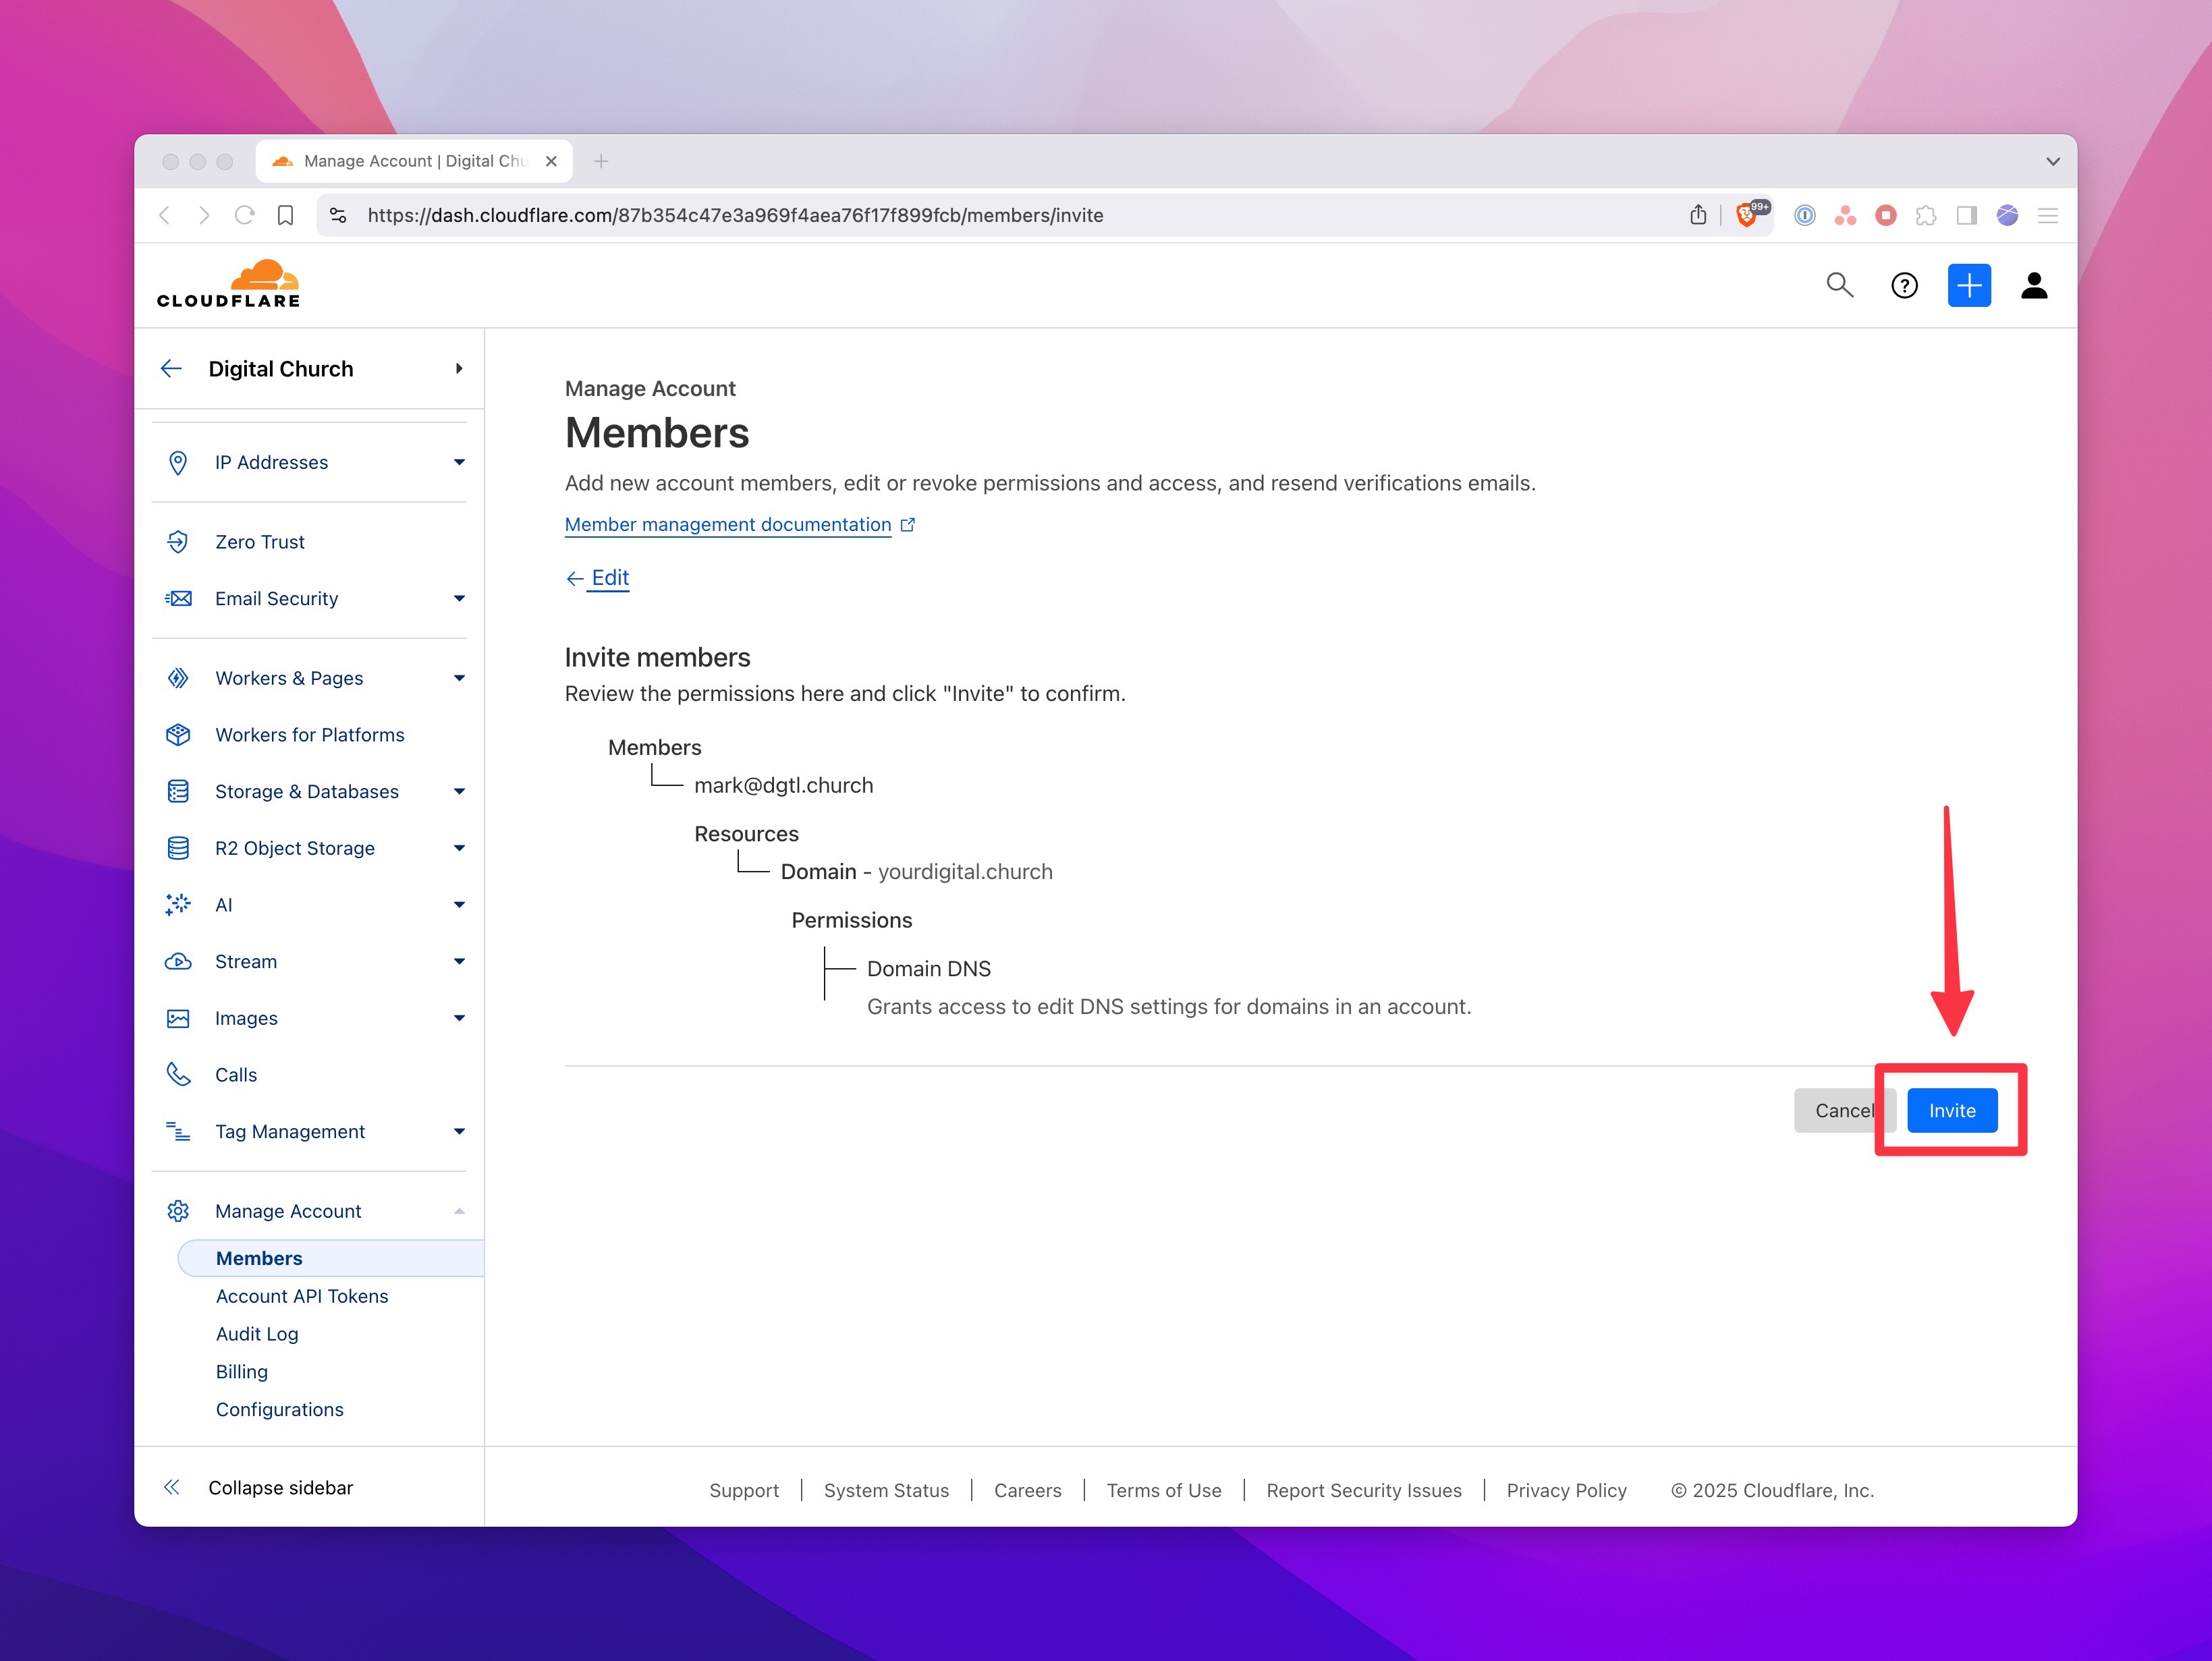
Task: Click the Edit back link
Action: 609,578
